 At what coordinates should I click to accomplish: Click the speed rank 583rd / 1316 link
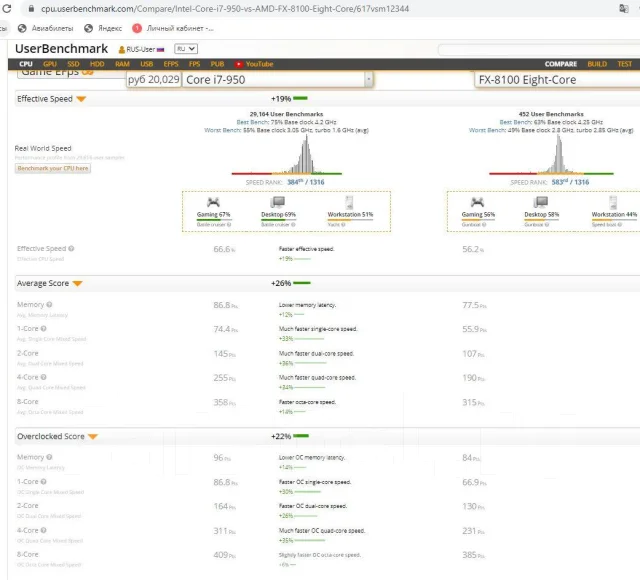[570, 182]
